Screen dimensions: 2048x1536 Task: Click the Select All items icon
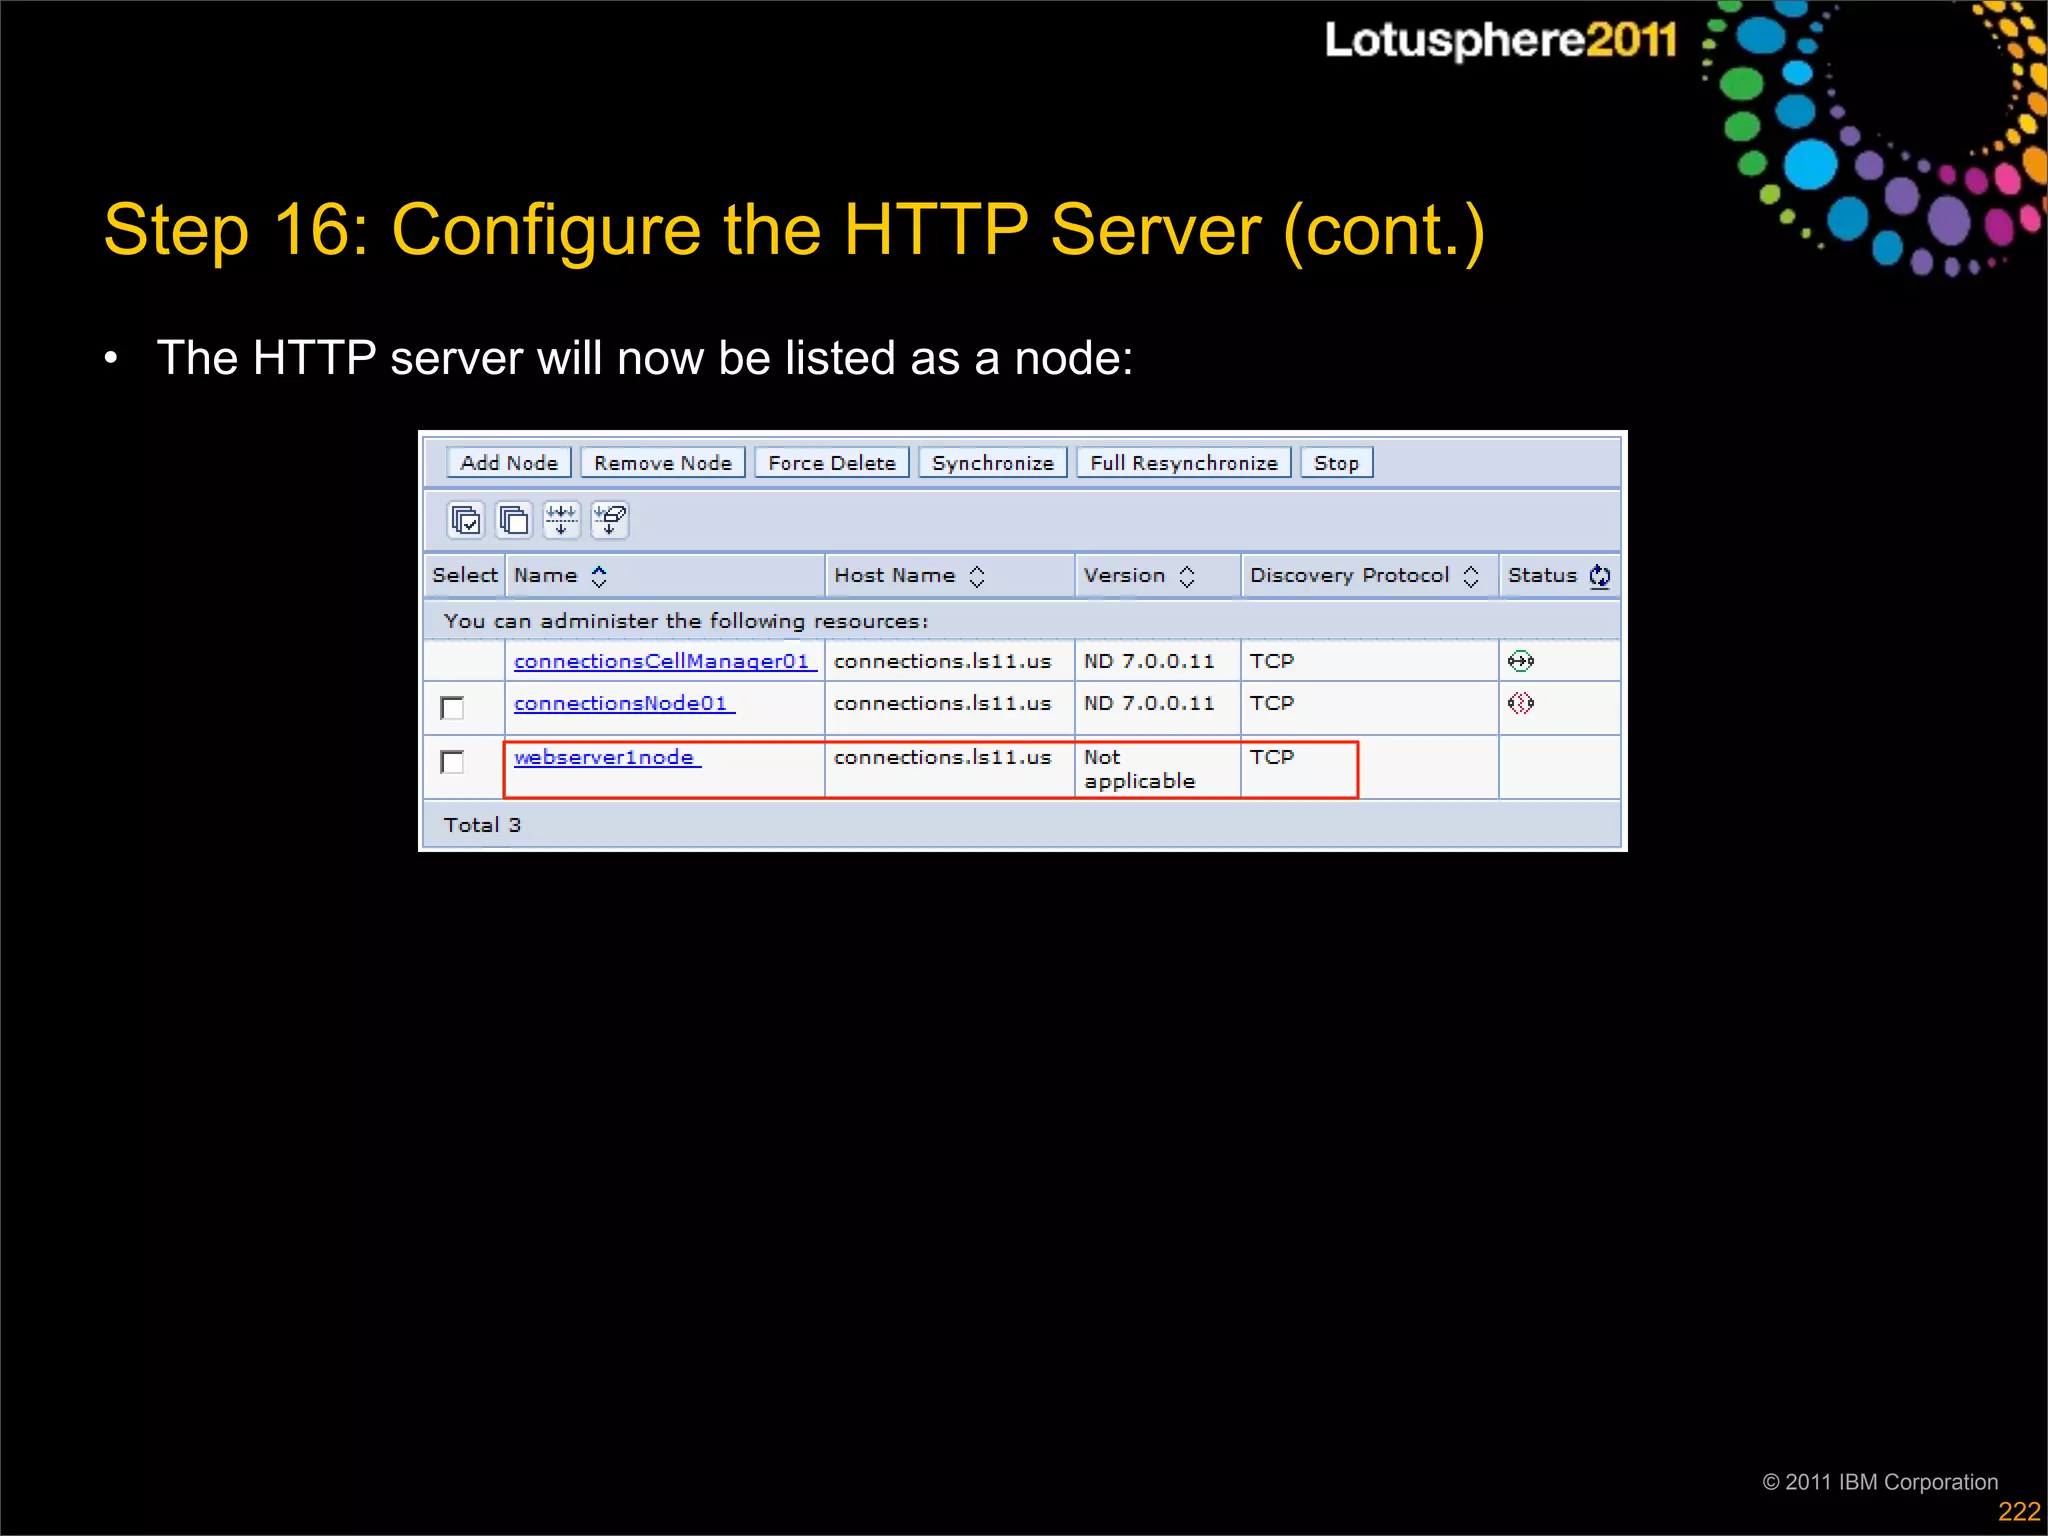coord(465,520)
